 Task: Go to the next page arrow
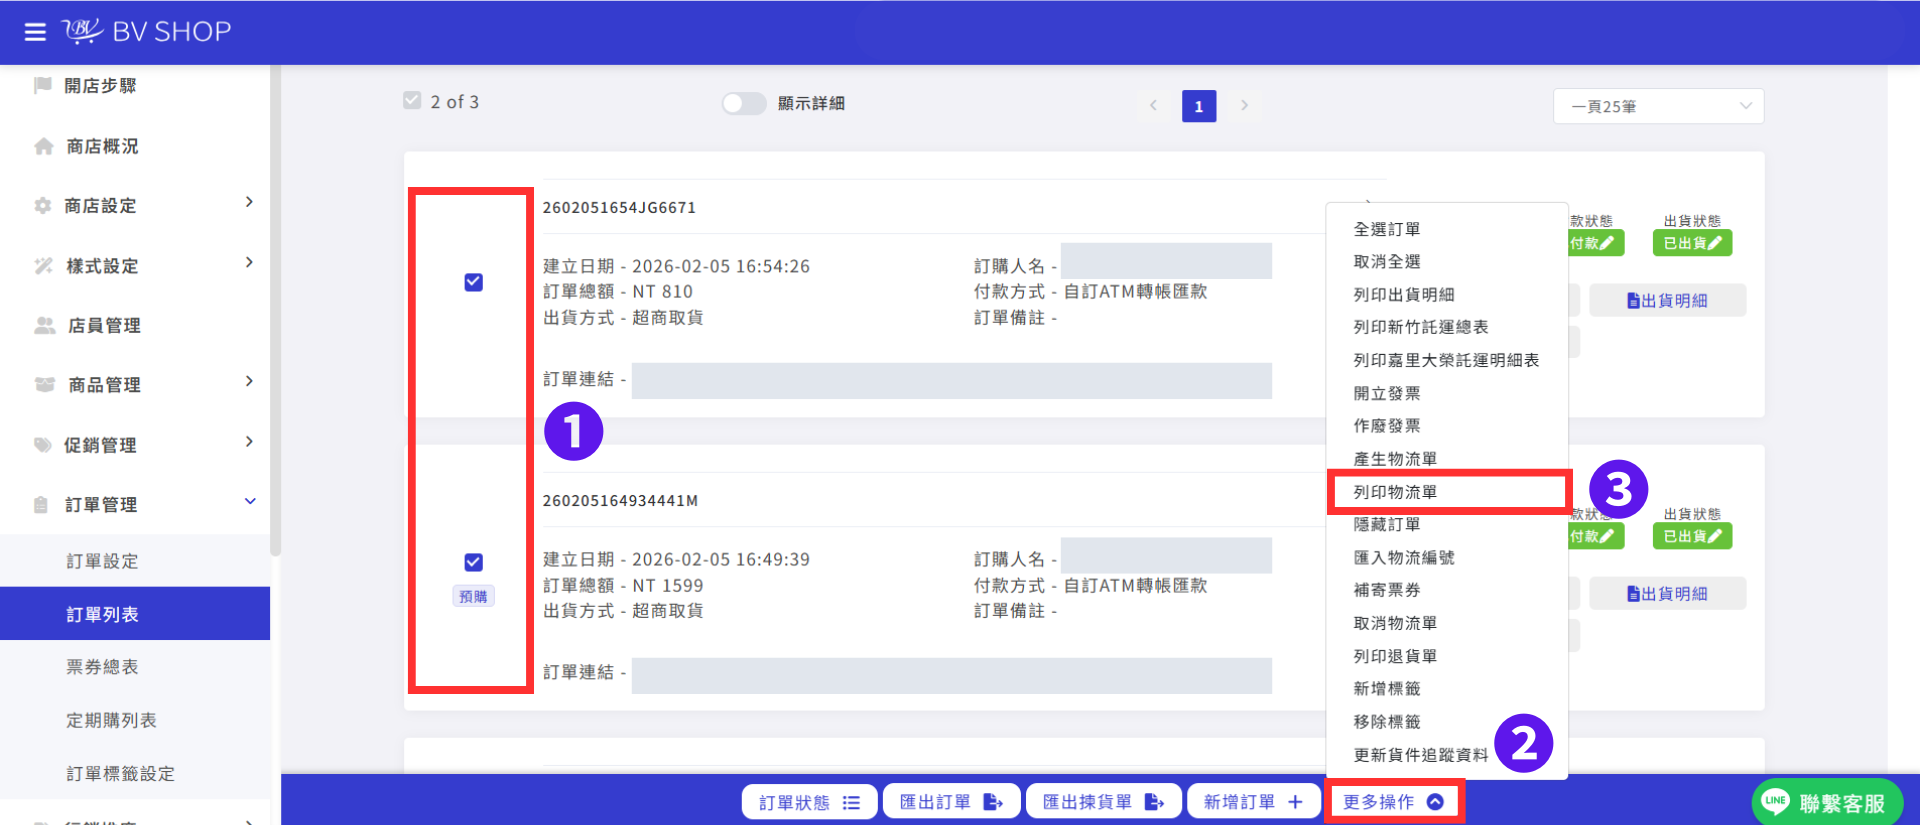tap(1244, 105)
